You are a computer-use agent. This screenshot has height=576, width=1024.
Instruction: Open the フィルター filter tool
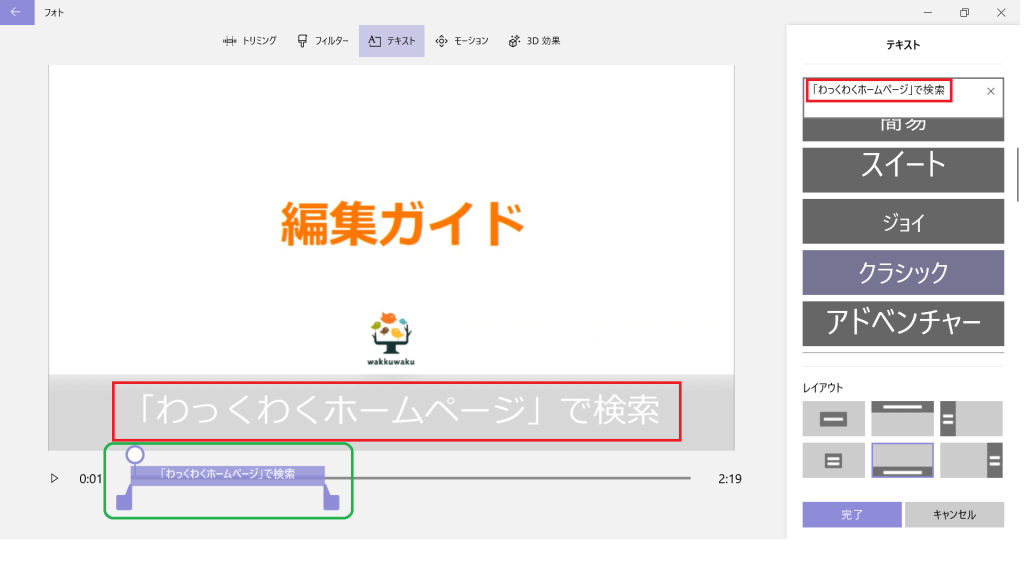tap(322, 41)
